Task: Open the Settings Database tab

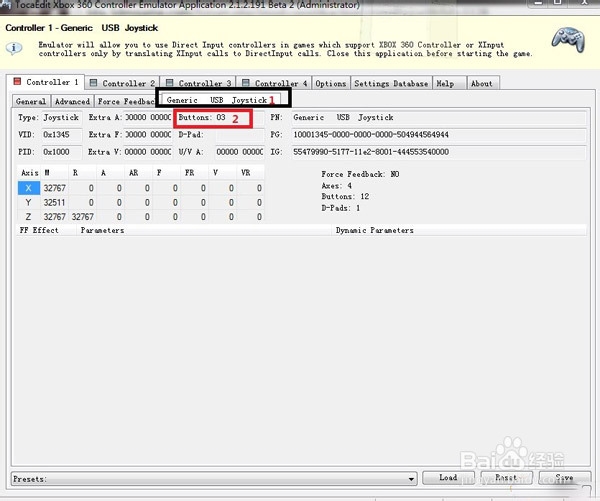Action: (391, 83)
